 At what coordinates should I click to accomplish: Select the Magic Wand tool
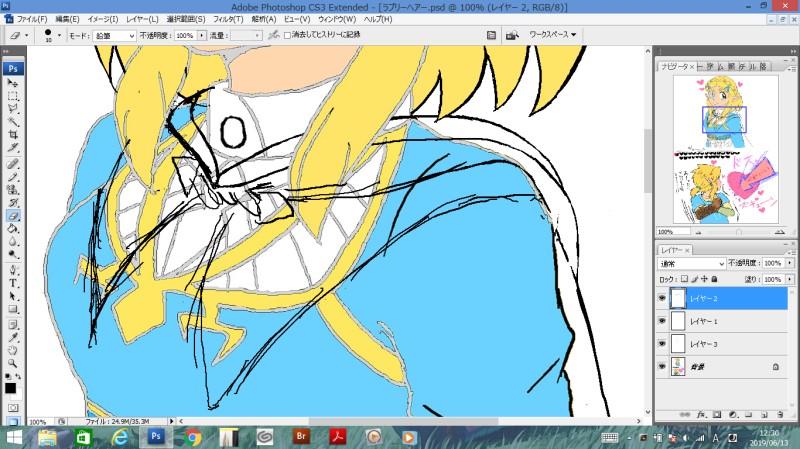click(13, 122)
